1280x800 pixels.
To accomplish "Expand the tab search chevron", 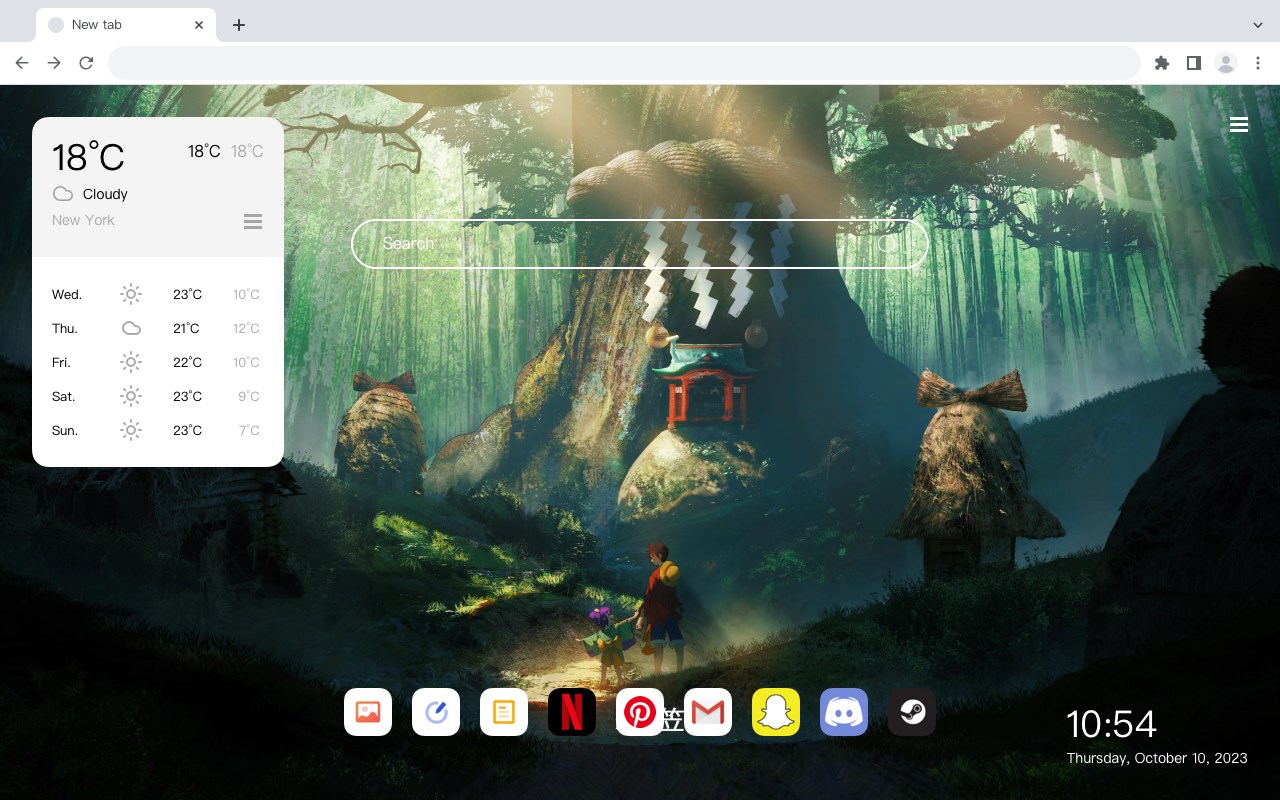I will point(1258,25).
